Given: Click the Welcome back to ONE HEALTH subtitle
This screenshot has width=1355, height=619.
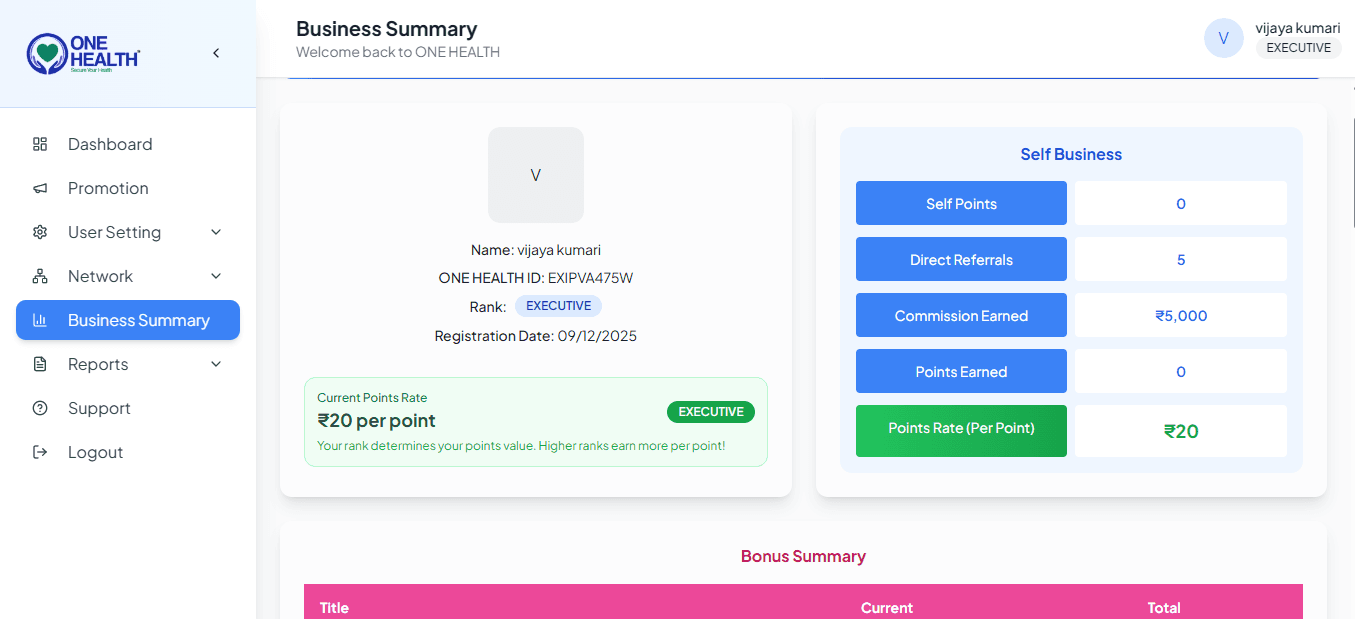Looking at the screenshot, I should pos(398,52).
